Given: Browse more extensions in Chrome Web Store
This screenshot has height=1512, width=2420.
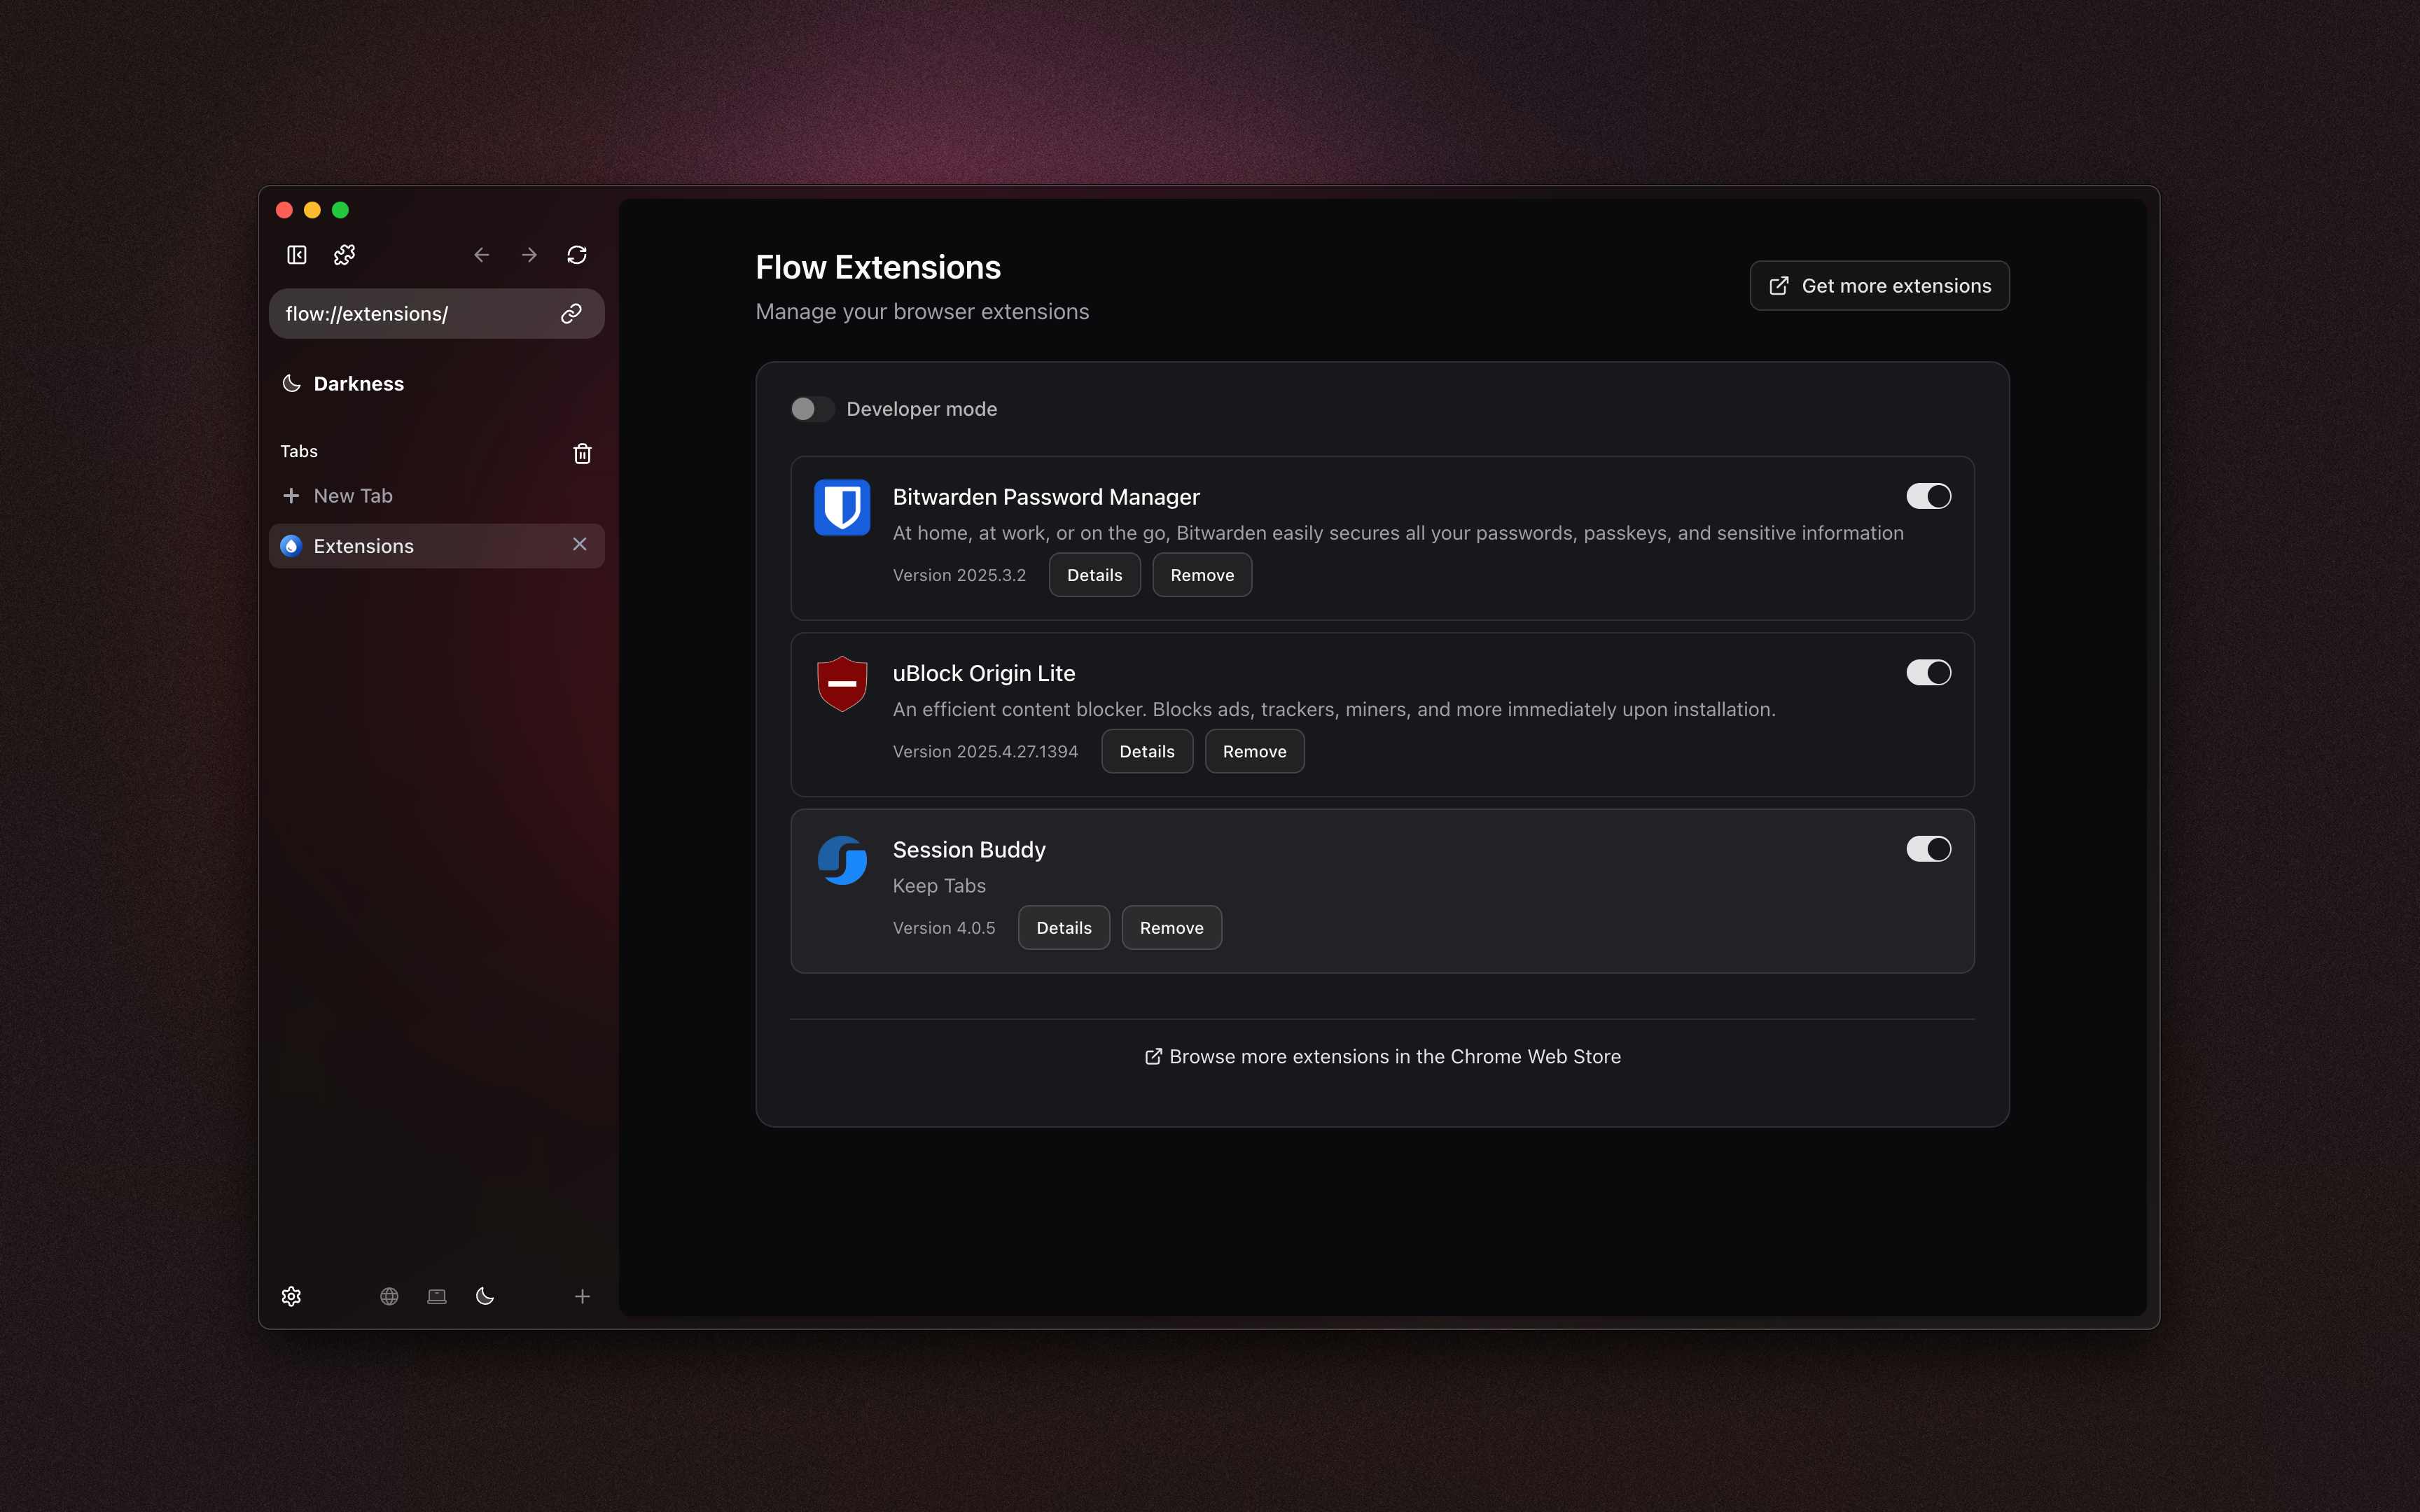Looking at the screenshot, I should [1382, 1057].
